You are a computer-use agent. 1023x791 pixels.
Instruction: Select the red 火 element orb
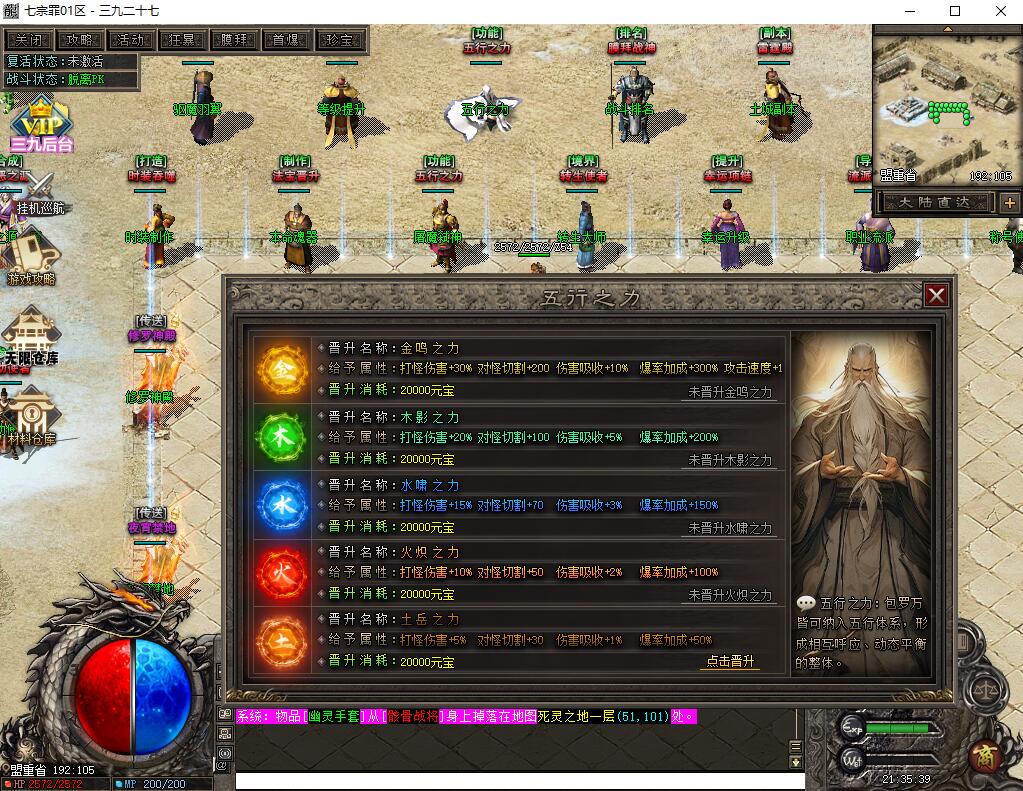[282, 573]
